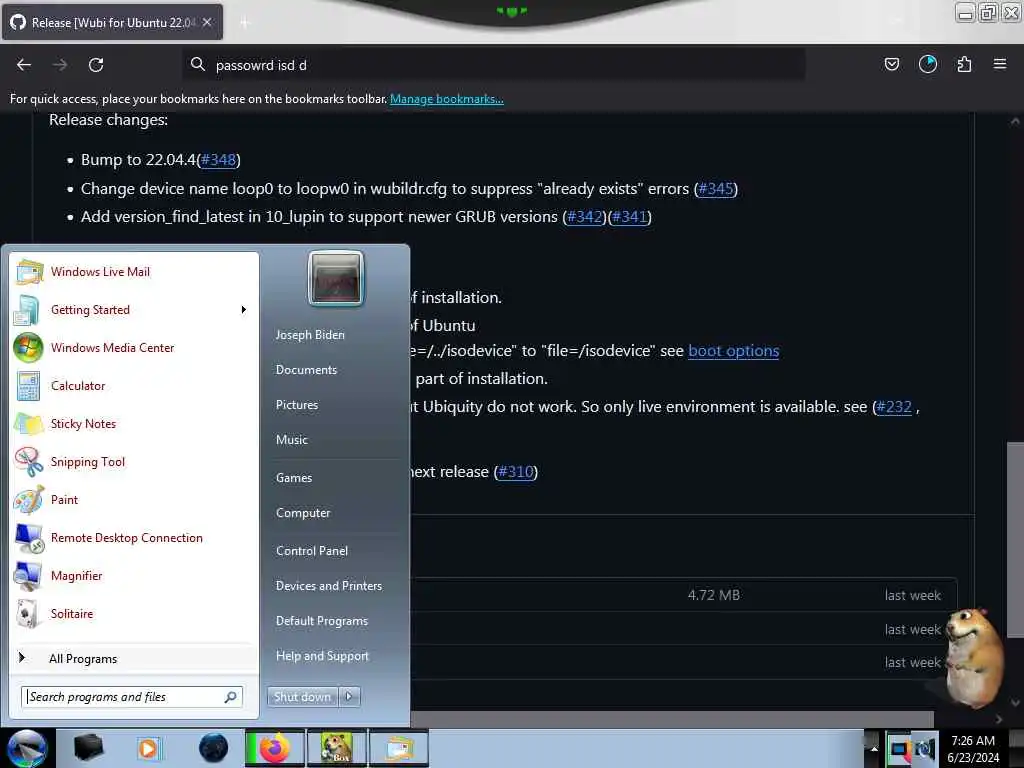Viewport: 1024px width, 768px height.
Task: Open Windows Live Mail from Start menu
Action: (101, 272)
